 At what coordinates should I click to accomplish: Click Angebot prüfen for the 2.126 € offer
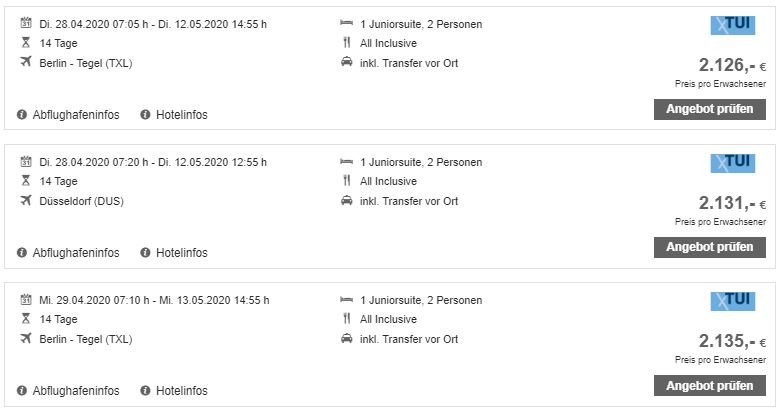pos(710,109)
